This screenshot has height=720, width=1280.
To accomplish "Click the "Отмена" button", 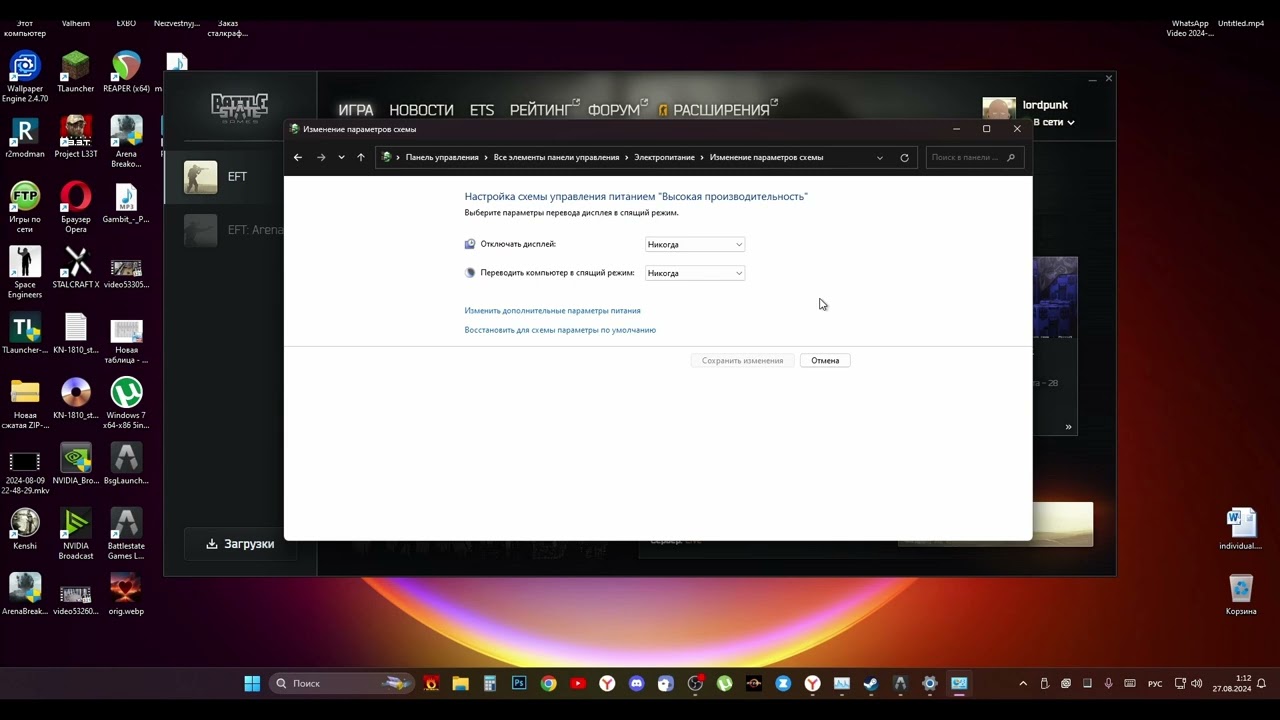I will coord(825,360).
